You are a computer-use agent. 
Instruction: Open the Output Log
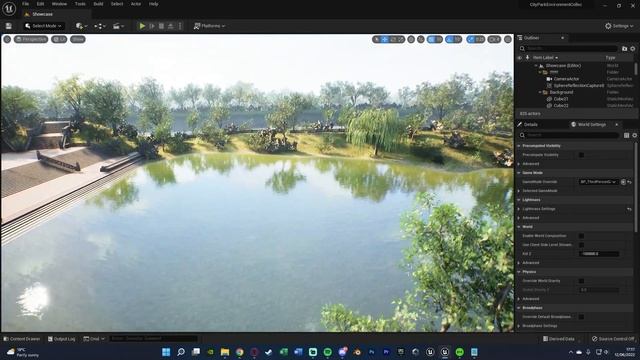coord(62,339)
